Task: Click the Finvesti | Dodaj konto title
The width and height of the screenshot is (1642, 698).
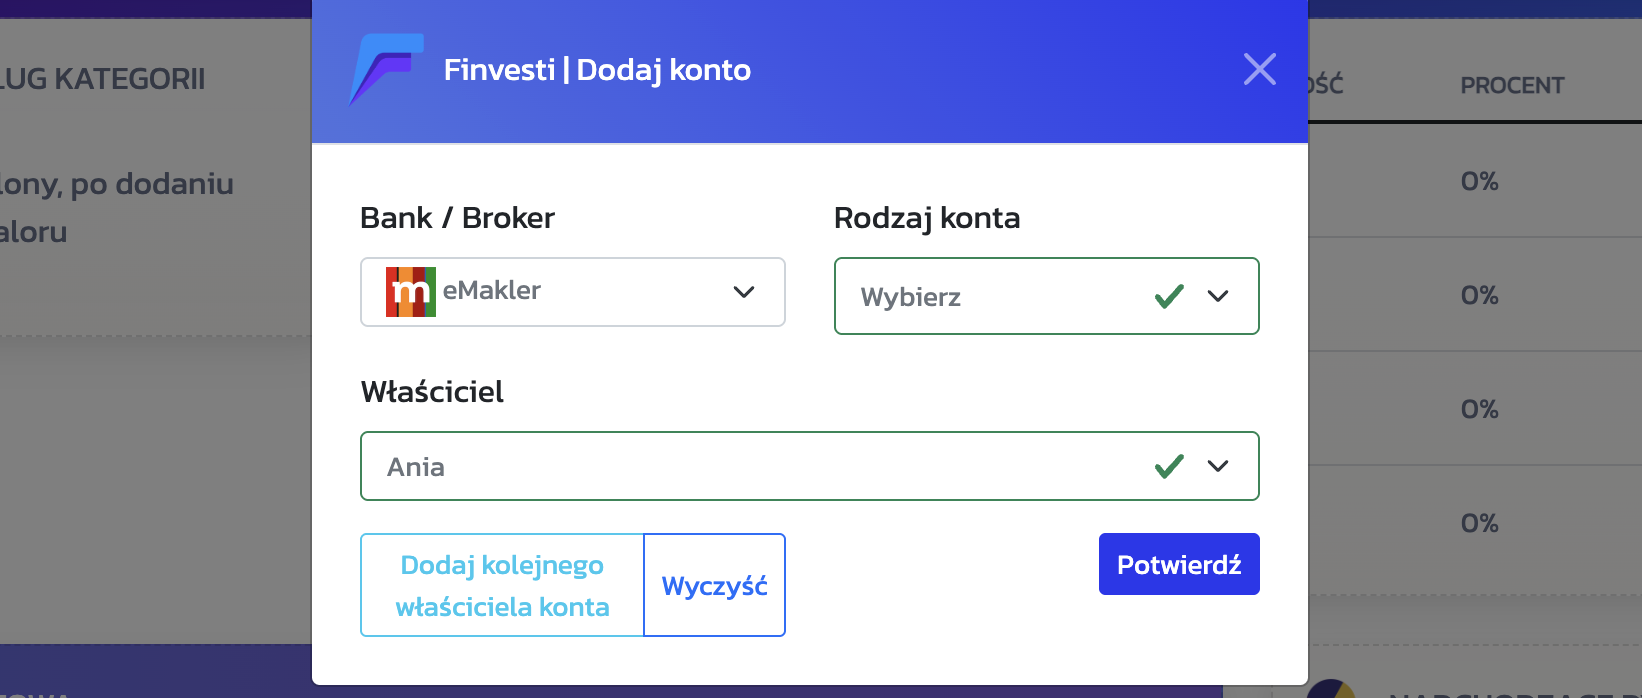Action: coord(597,70)
